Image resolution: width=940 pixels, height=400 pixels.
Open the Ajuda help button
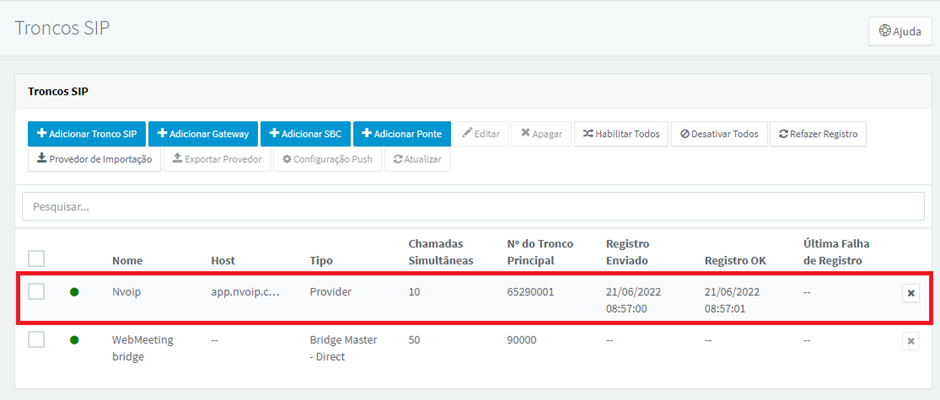899,31
